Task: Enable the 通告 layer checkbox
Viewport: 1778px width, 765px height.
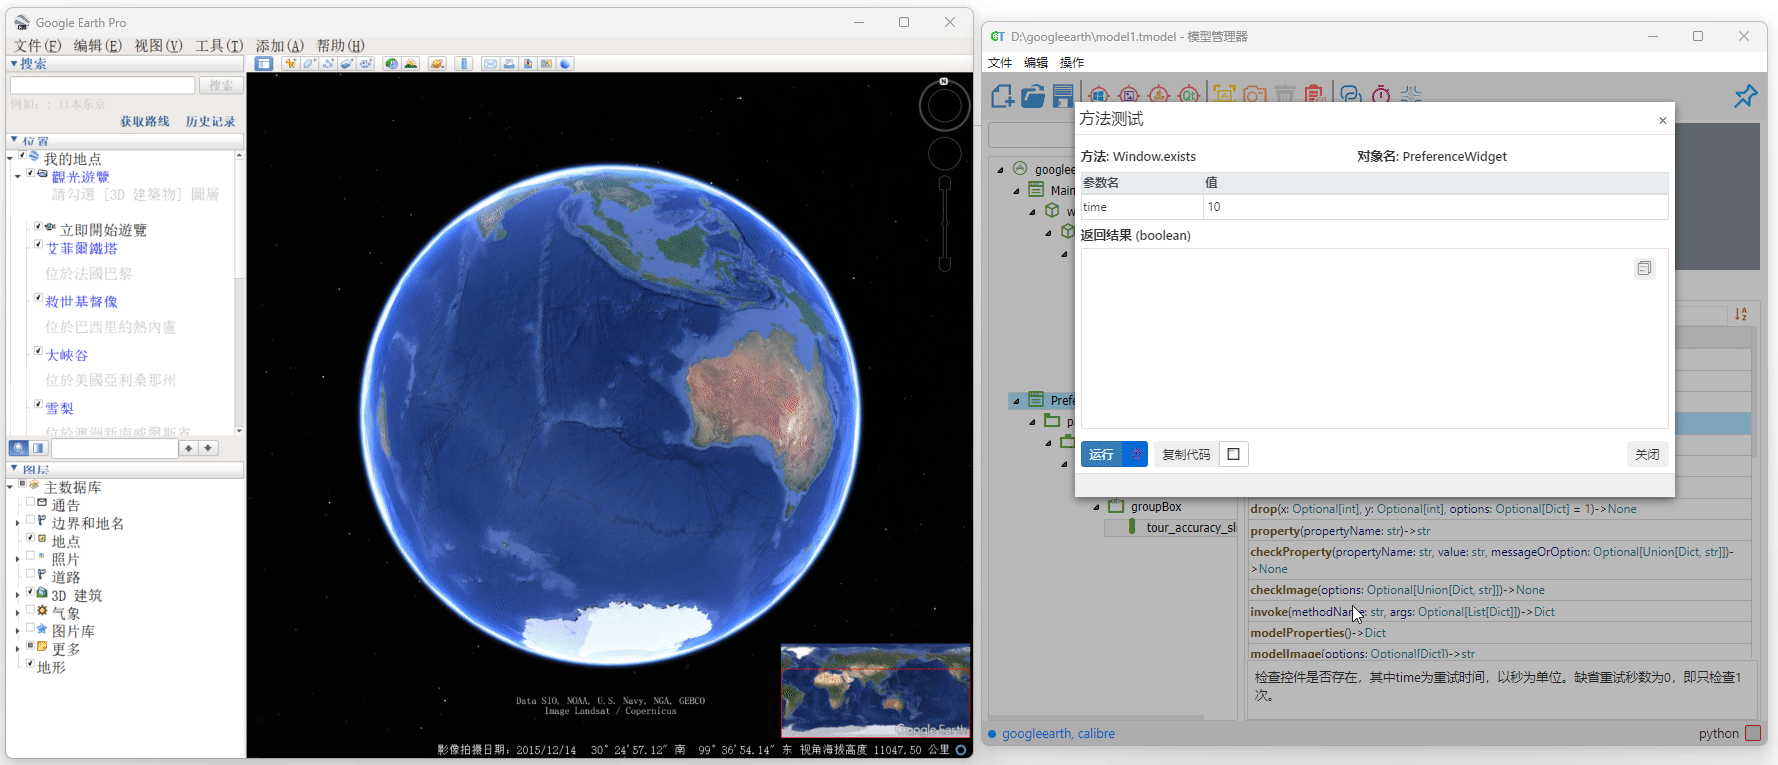Action: tap(30, 501)
